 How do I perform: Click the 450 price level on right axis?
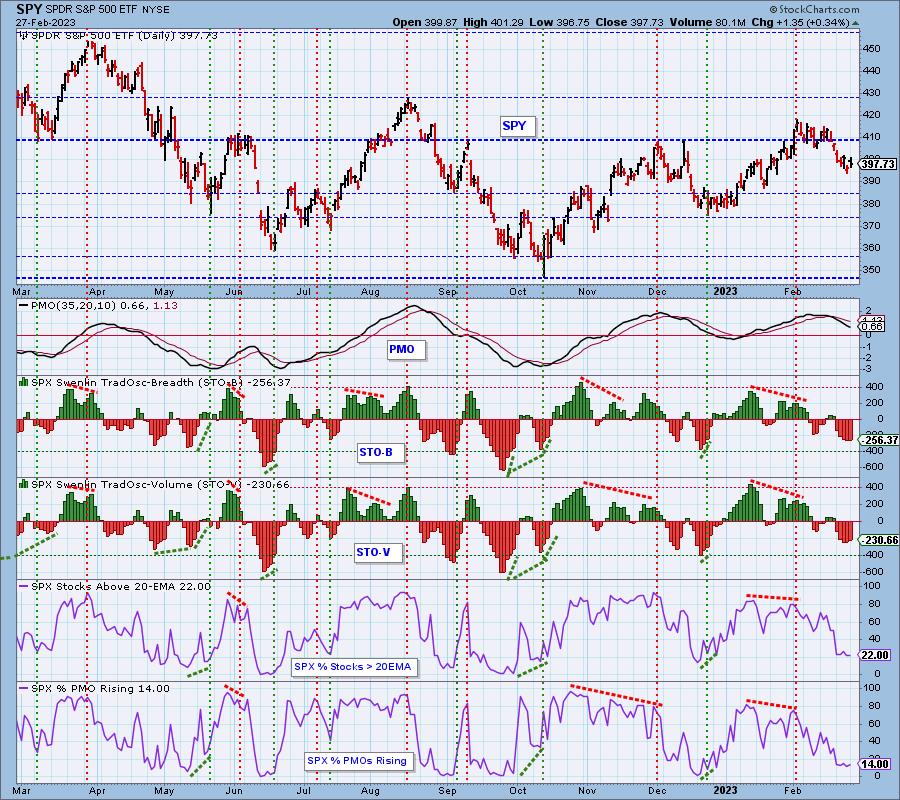871,49
